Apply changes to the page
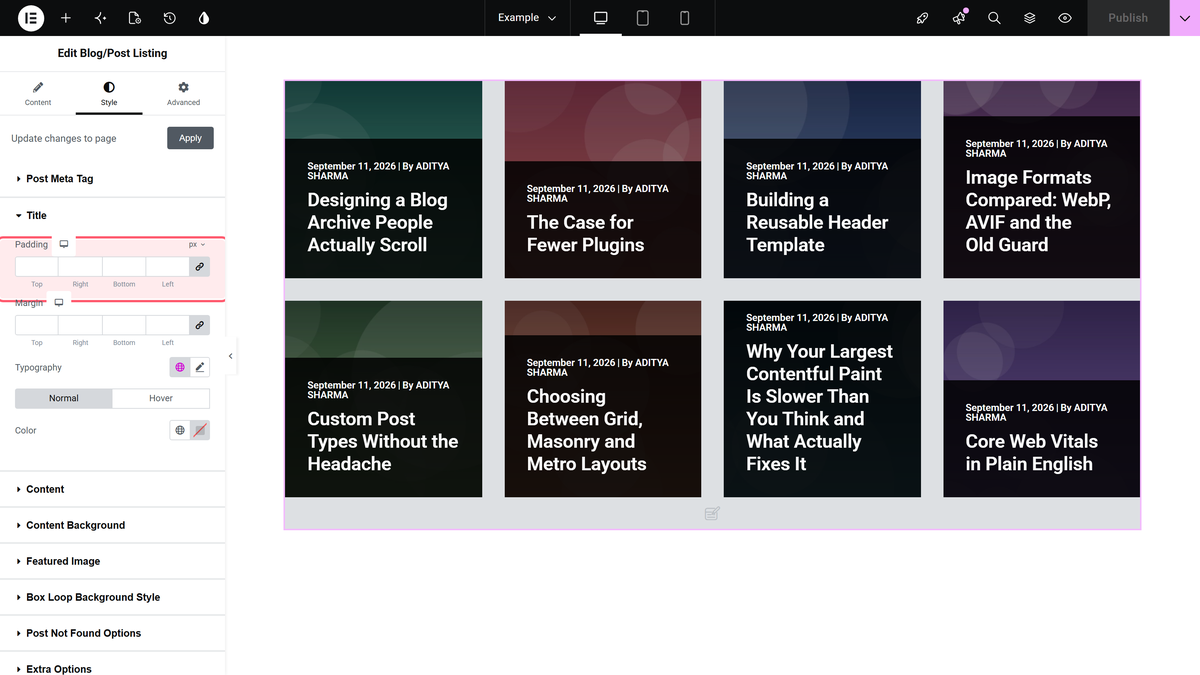Screen dimensions: 1200x675 tap(190, 138)
